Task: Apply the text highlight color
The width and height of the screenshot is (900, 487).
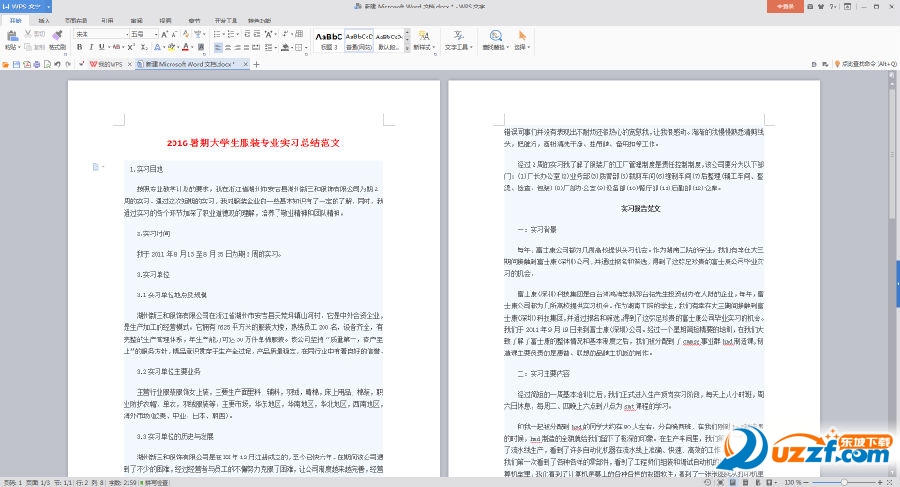Action: 171,47
